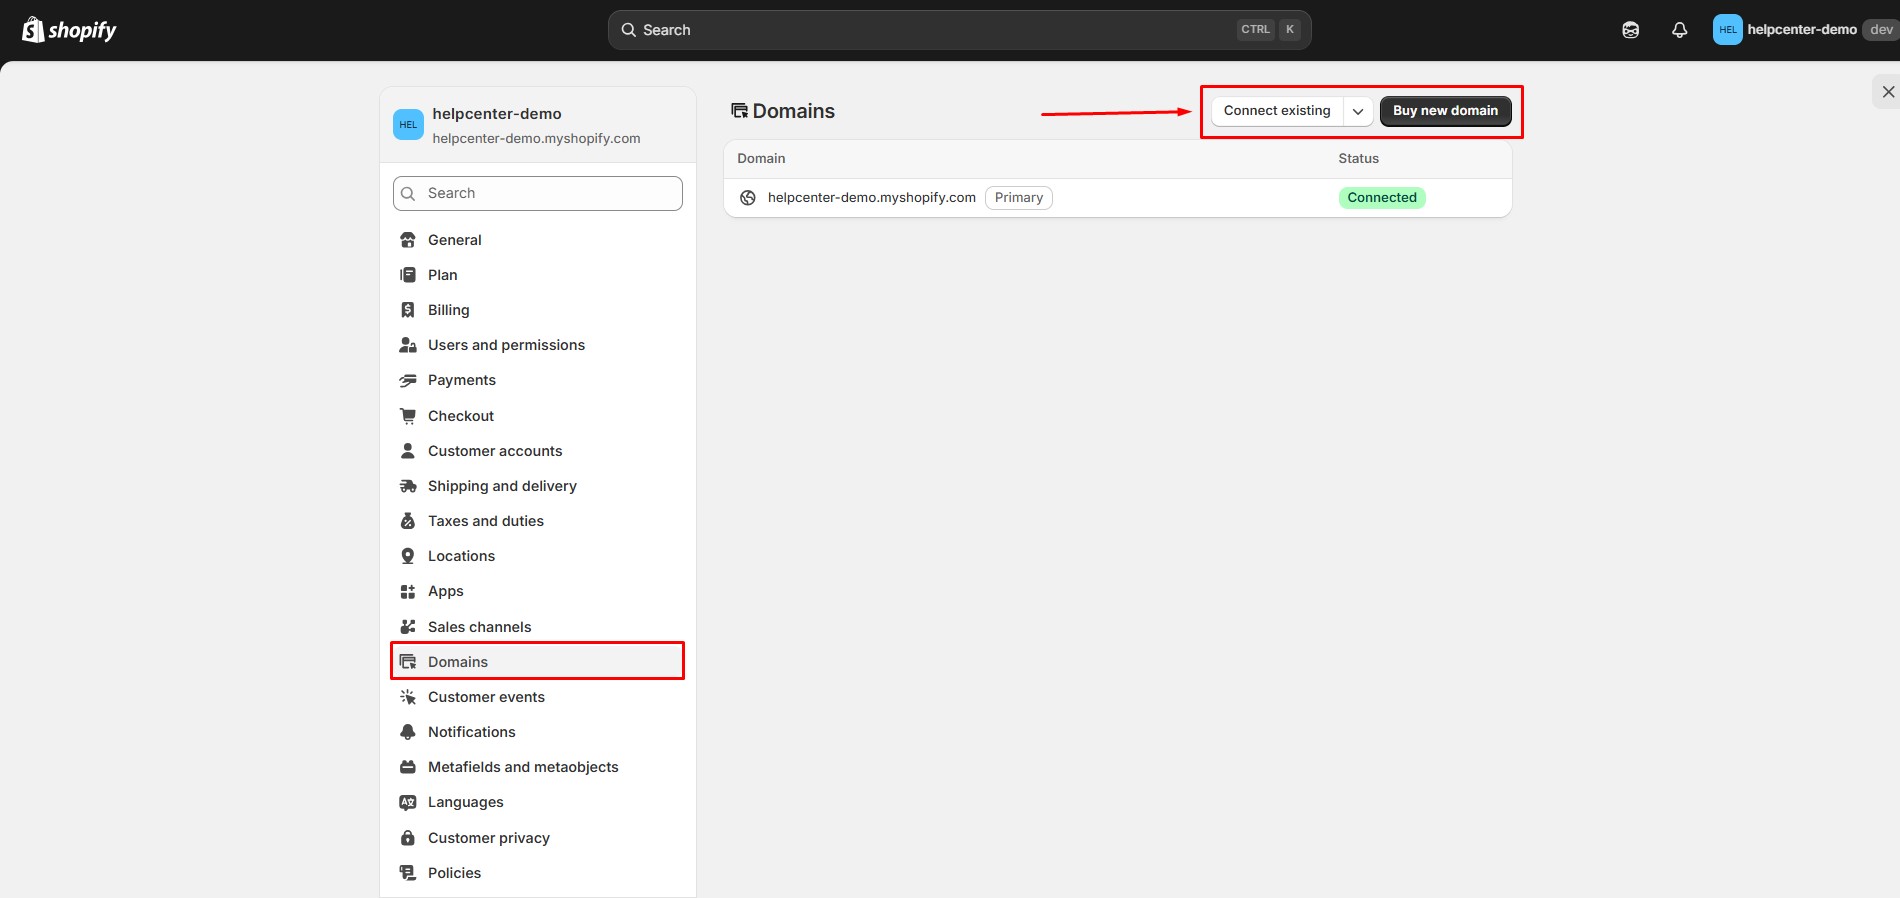The width and height of the screenshot is (1900, 898).
Task: Open the notifications bell icon
Action: pyautogui.click(x=1679, y=30)
